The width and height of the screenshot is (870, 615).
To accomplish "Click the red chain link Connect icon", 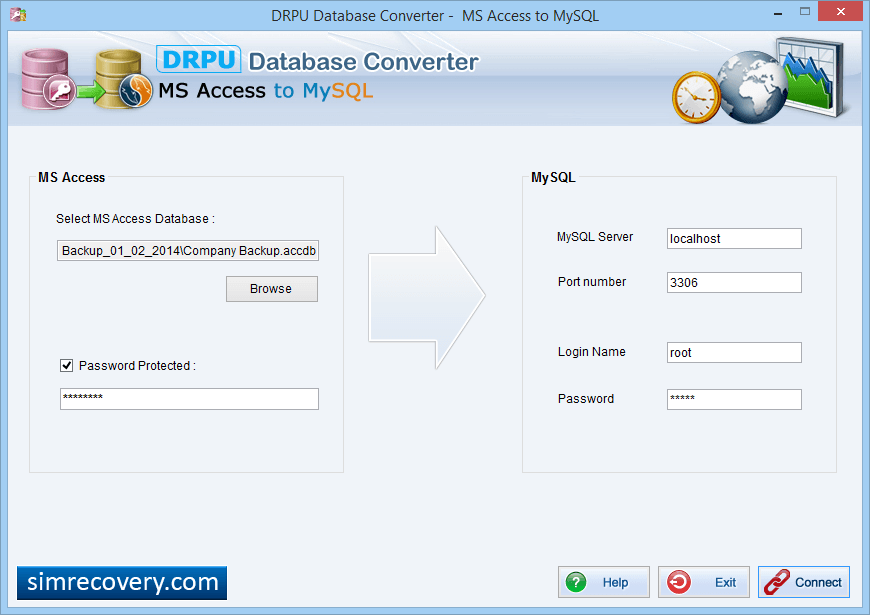I will (x=776, y=582).
